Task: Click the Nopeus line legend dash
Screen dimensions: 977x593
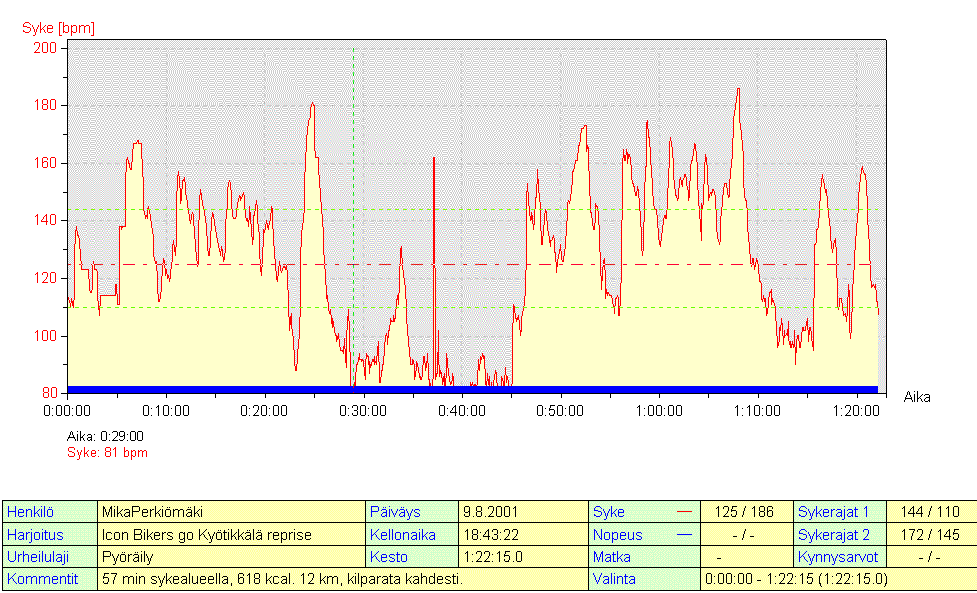Action: pos(684,534)
